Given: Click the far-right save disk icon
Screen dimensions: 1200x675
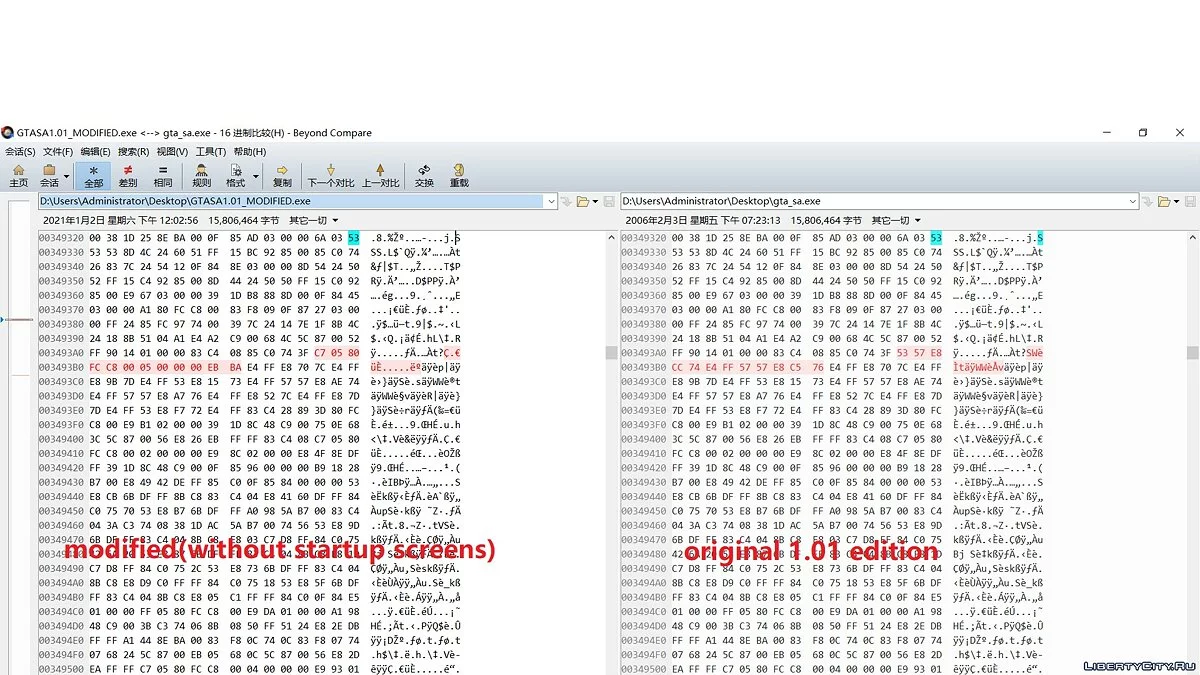Looking at the screenshot, I should (x=1192, y=201).
